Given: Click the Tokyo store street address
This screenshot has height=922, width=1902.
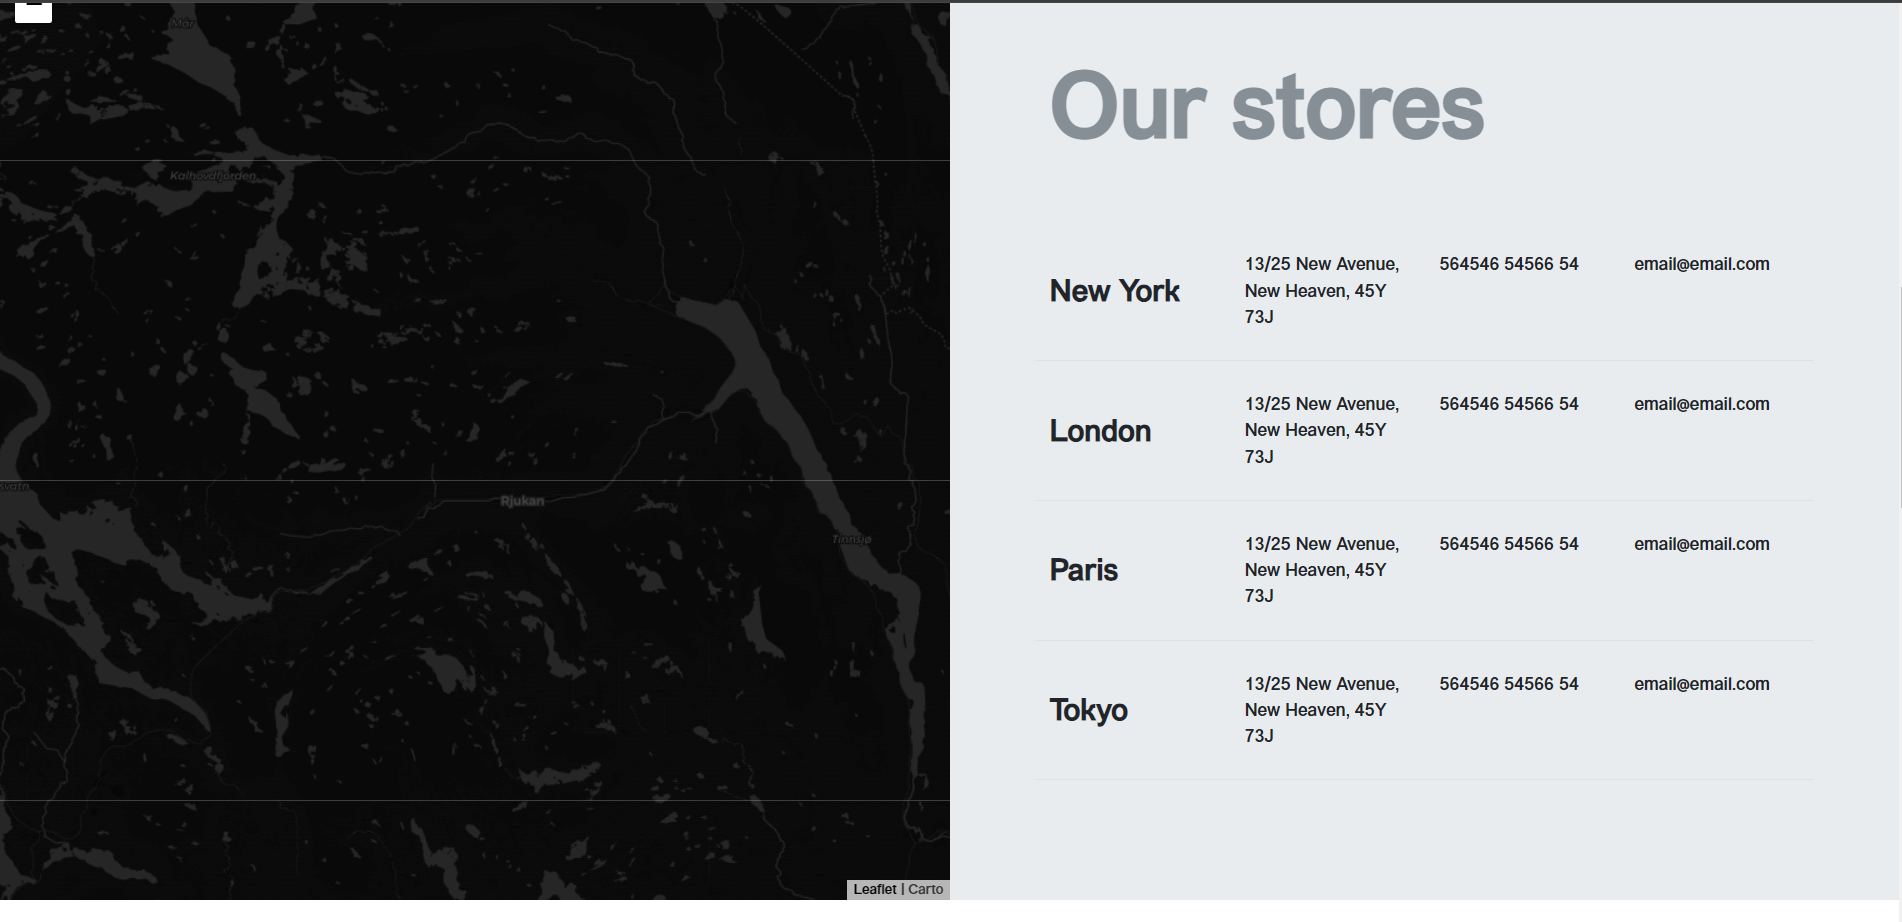Looking at the screenshot, I should point(1320,710).
